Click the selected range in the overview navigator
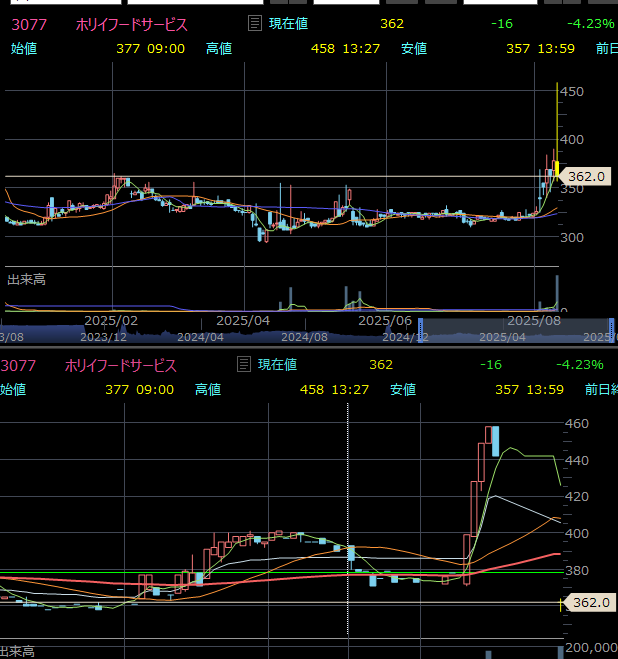Image resolution: width=618 pixels, height=659 pixels. (516, 330)
